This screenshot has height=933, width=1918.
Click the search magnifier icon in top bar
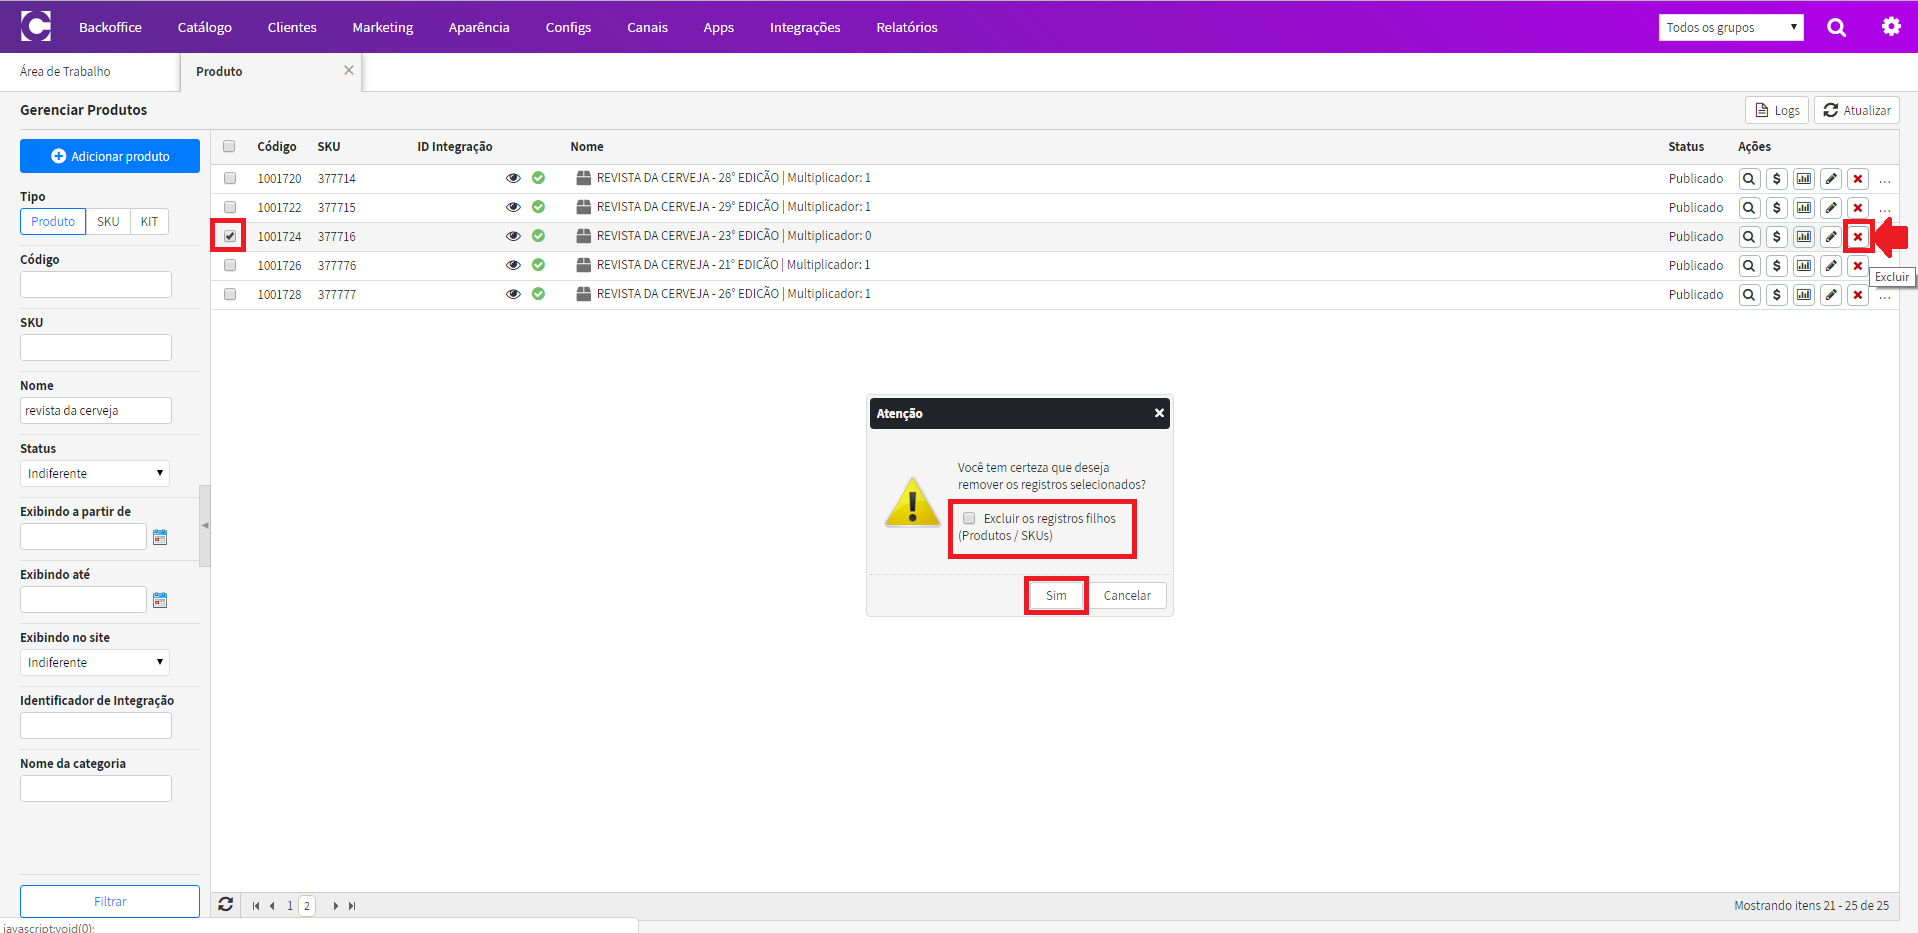pos(1836,27)
